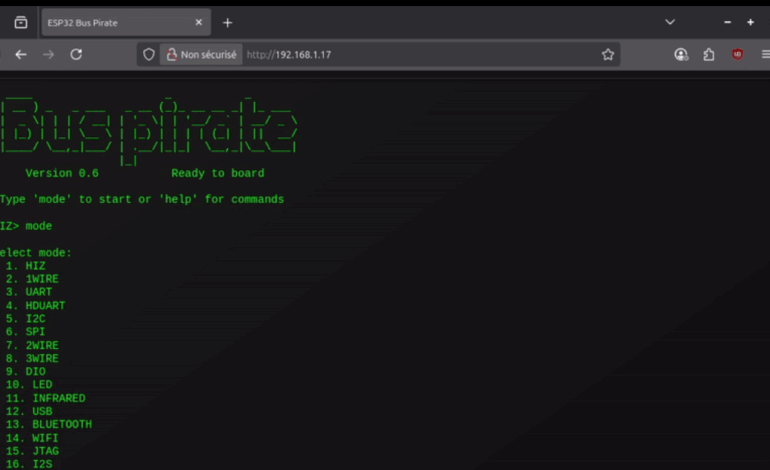Open a new tab with the plus button
This screenshot has height=470, width=770.
pos(227,23)
